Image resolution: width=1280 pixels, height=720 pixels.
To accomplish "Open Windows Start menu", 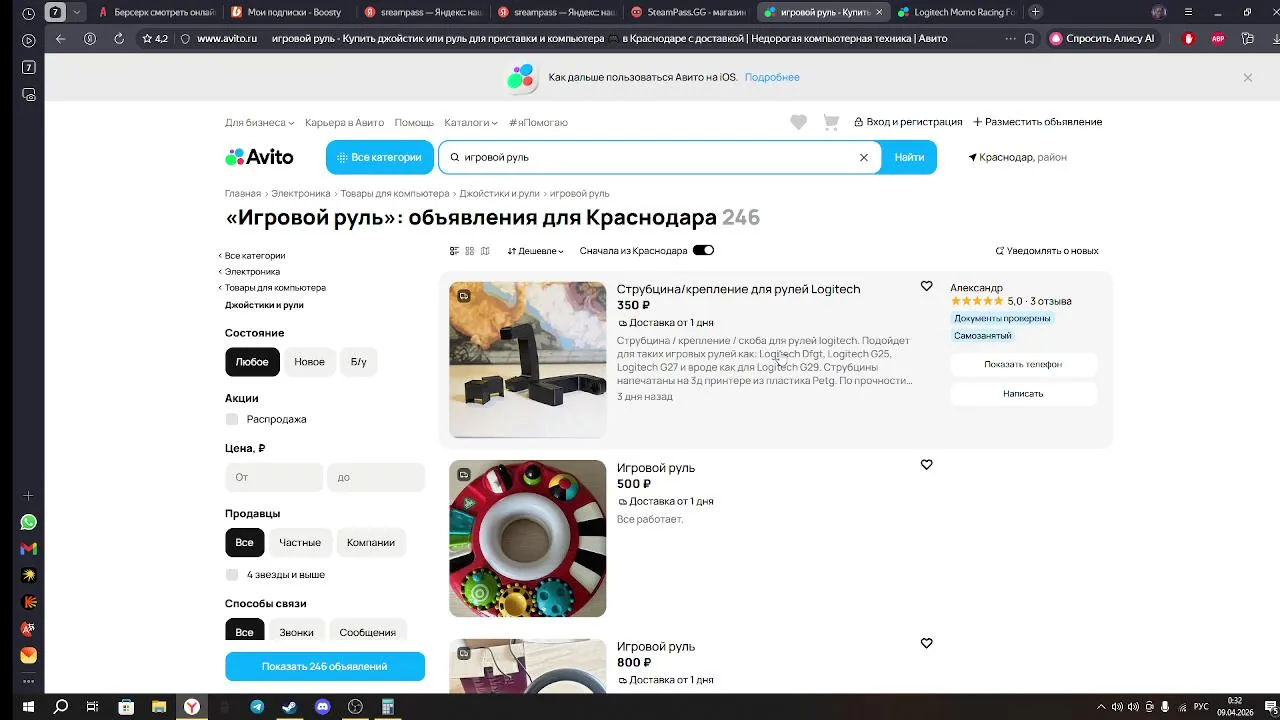I will tap(28, 707).
